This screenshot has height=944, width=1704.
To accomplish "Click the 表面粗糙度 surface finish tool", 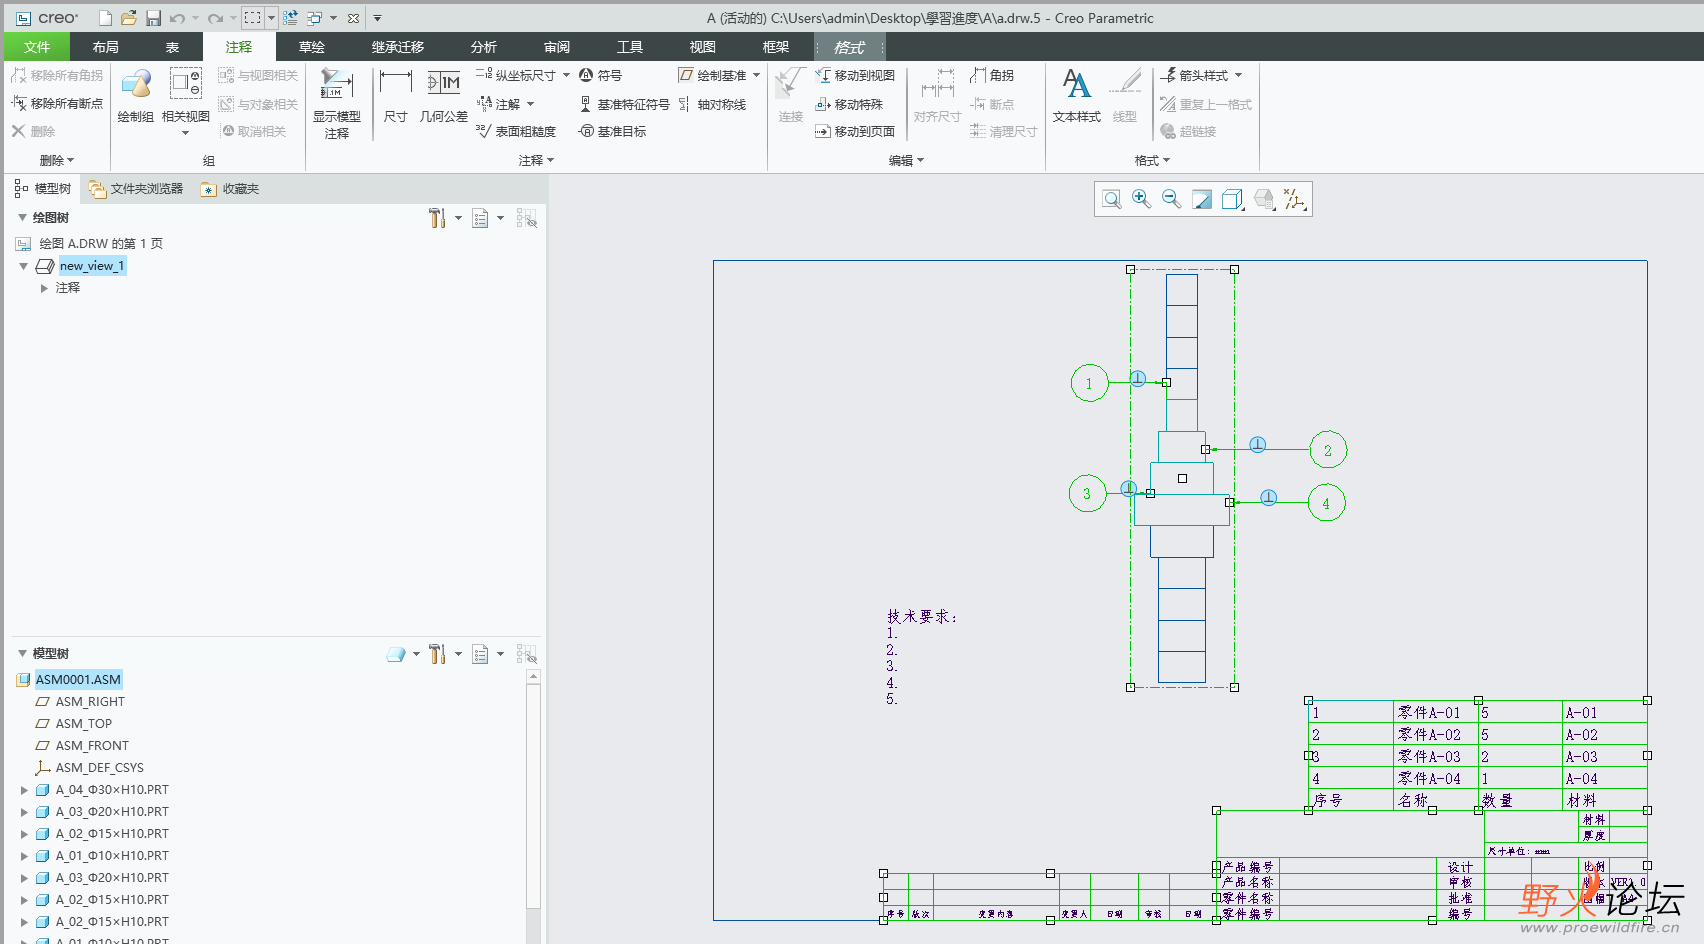I will [516, 131].
